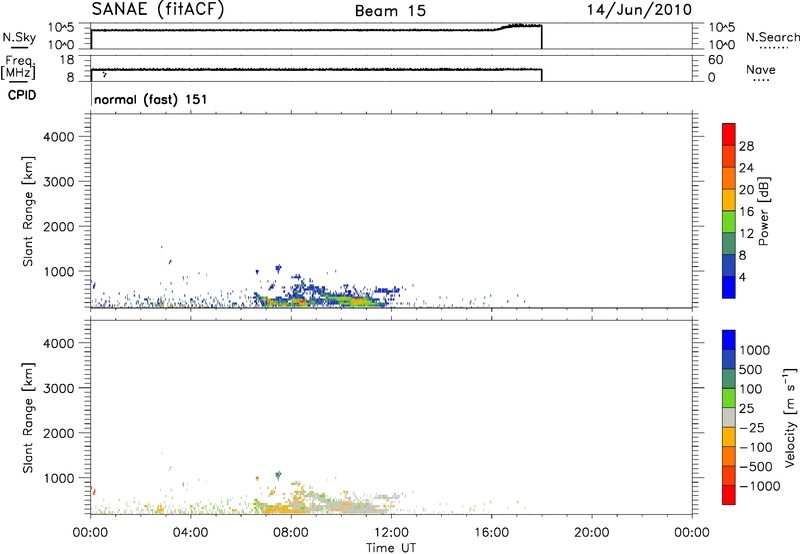Pick the blue segment above 1000 m/s

click(729, 340)
